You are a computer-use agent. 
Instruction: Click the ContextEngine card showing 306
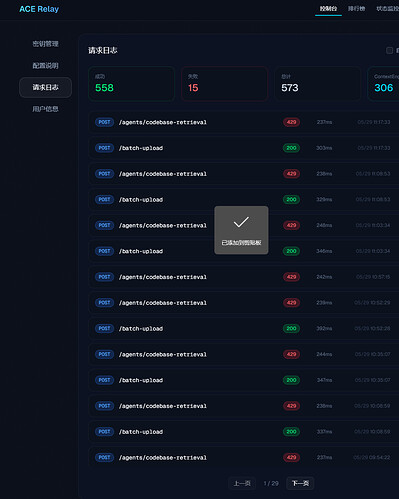[x=383, y=84]
